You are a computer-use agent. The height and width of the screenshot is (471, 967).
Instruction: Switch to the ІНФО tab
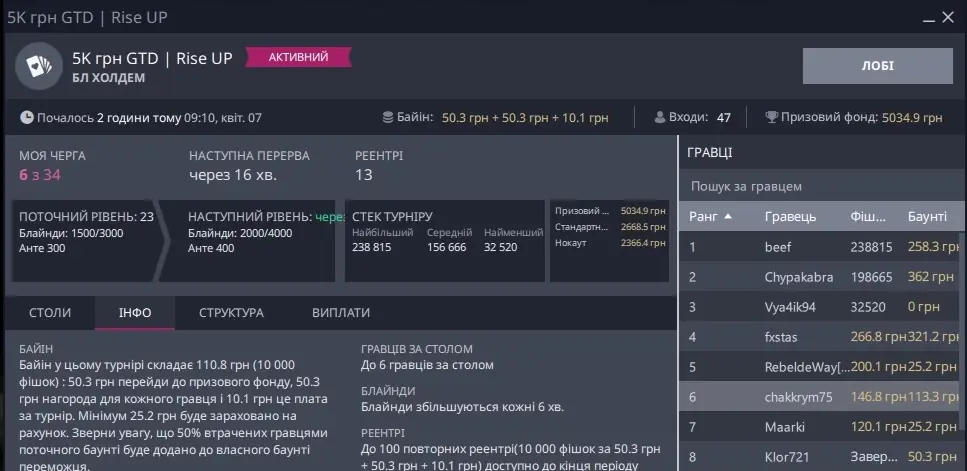135,313
